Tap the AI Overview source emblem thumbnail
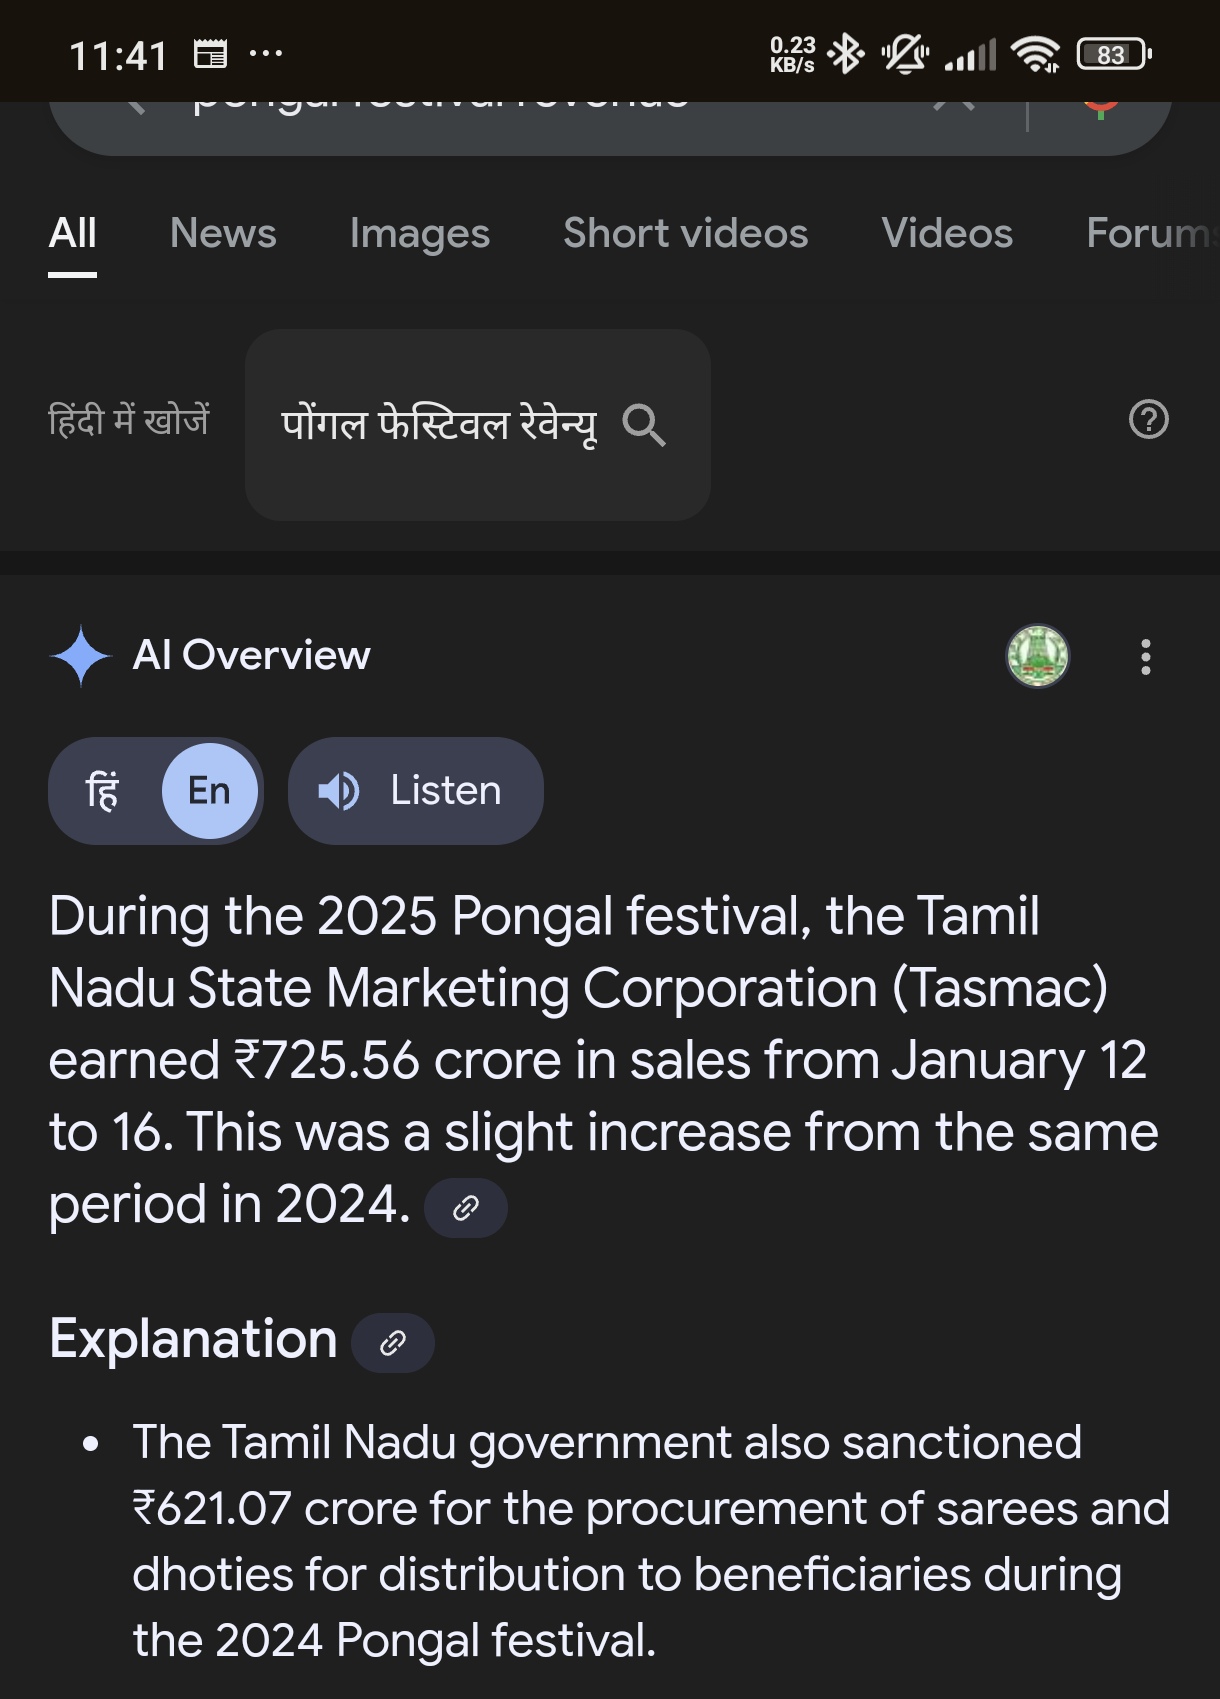The height and width of the screenshot is (1699, 1220). coord(1037,657)
